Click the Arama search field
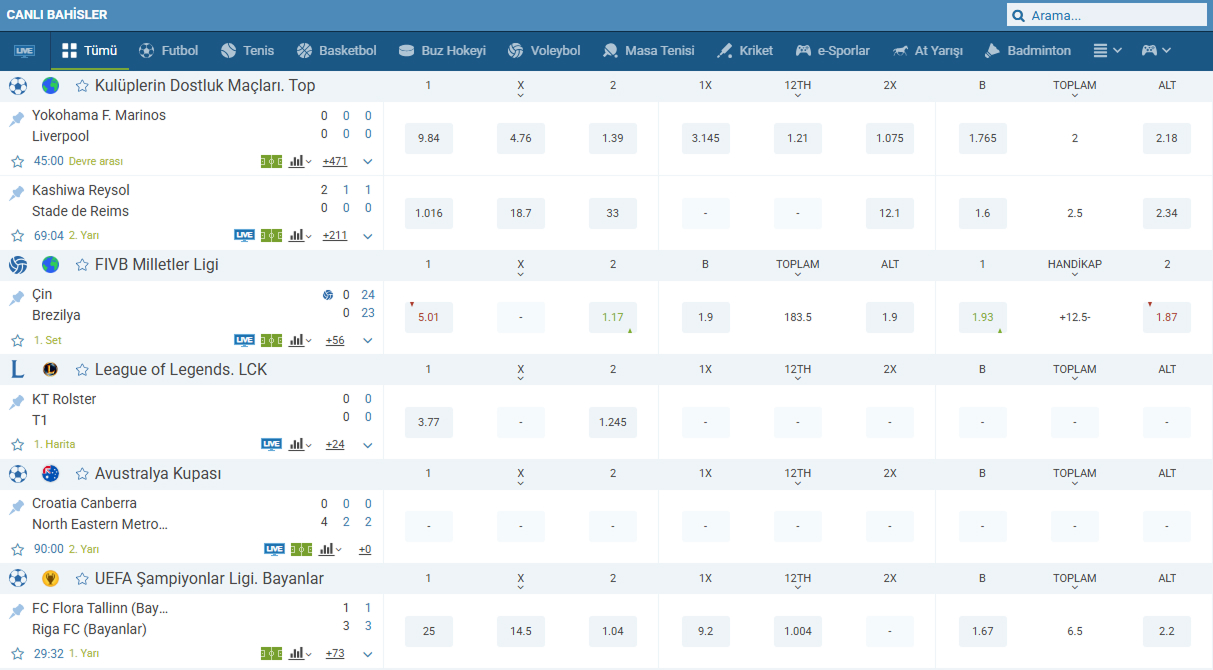The height and width of the screenshot is (670, 1213). pos(1105,16)
